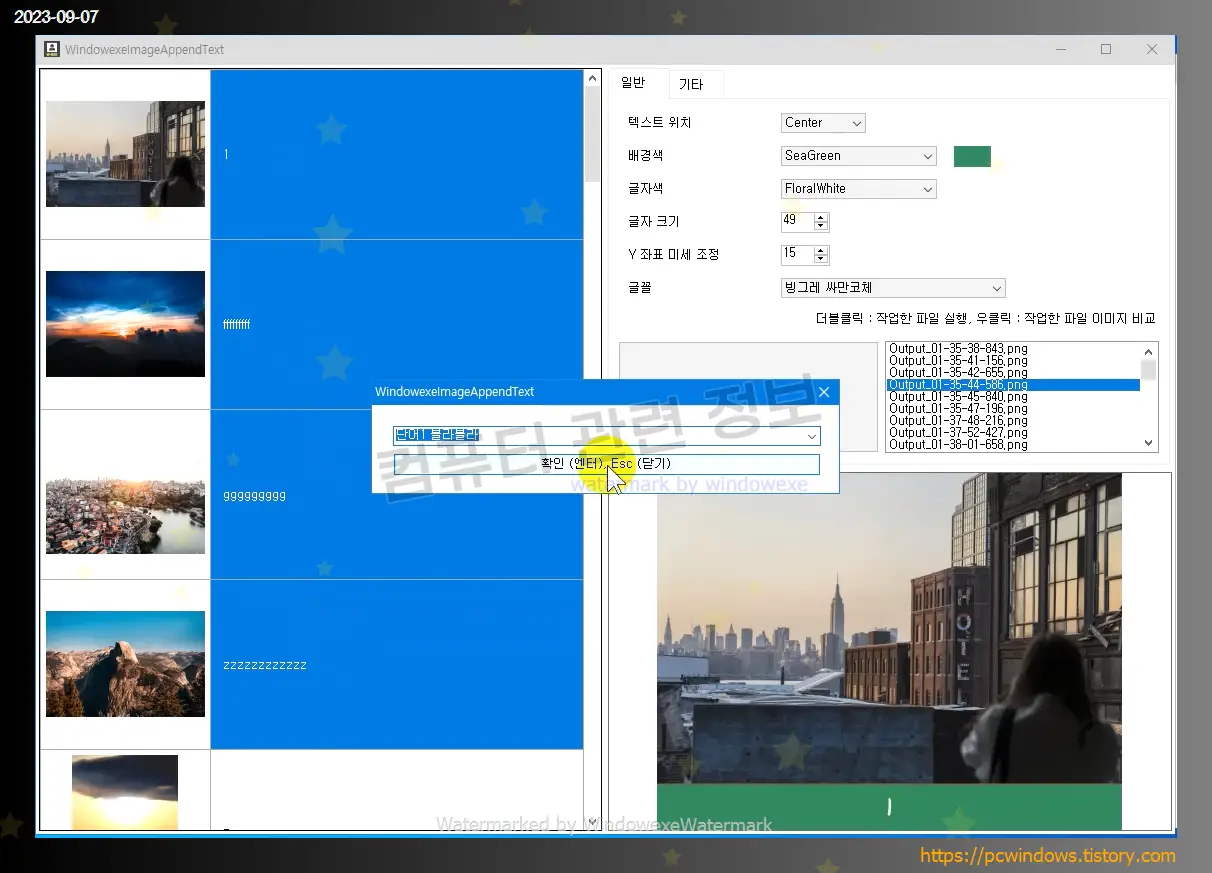Select Output_01-37-52-427.png in file list

click(958, 432)
